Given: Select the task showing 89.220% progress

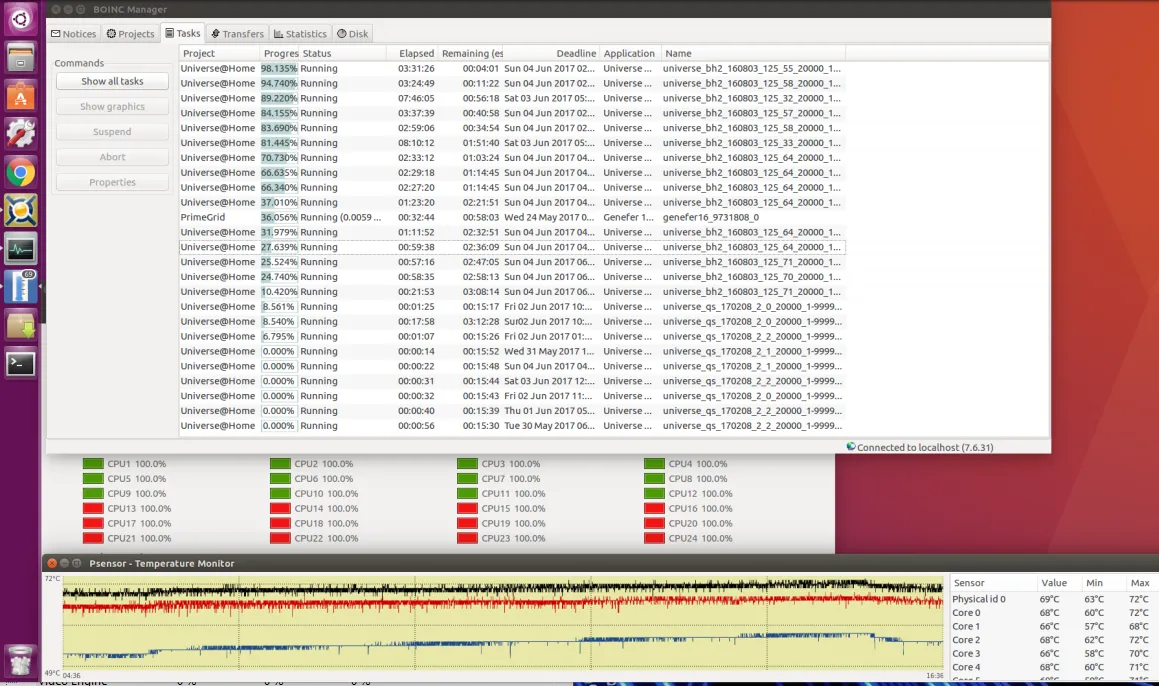Looking at the screenshot, I should point(512,98).
